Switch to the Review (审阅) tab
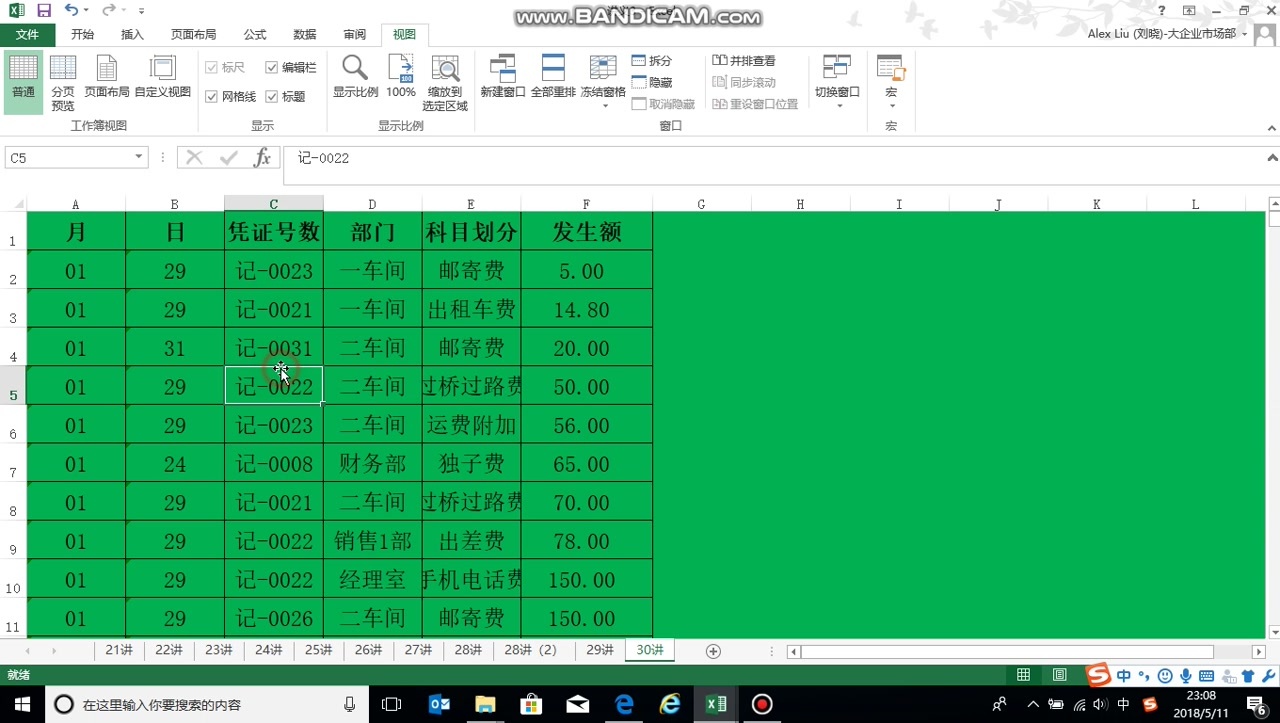Screen dimensions: 1280x723 (355, 34)
